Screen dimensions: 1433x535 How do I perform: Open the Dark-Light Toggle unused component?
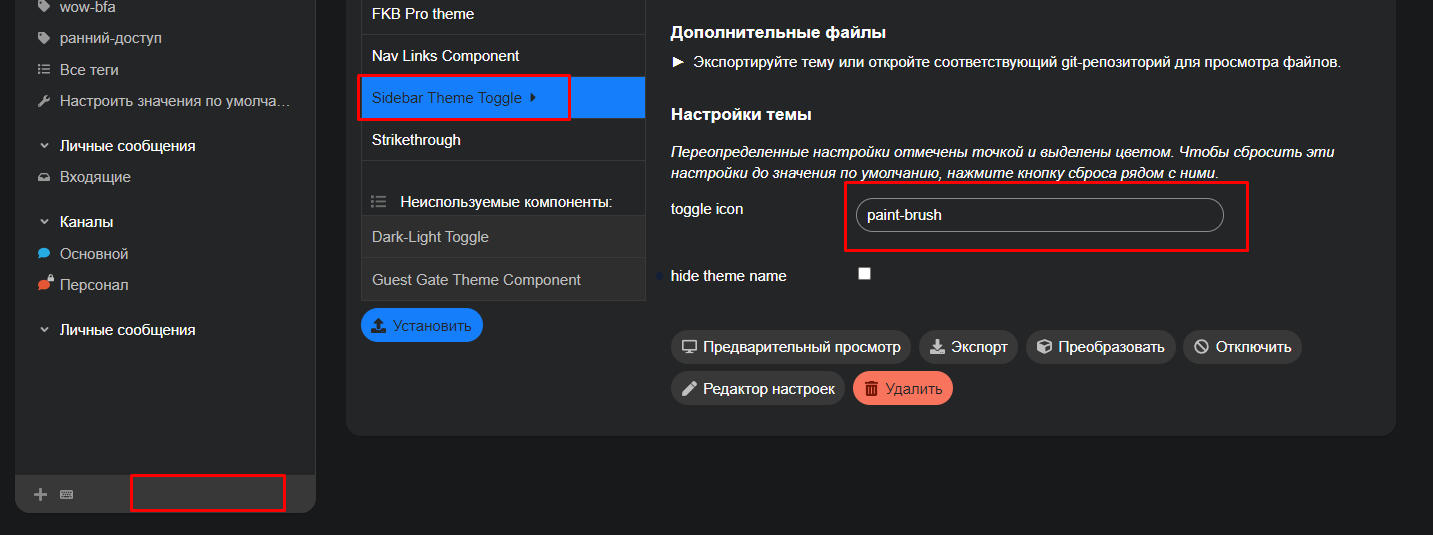pyautogui.click(x=430, y=237)
